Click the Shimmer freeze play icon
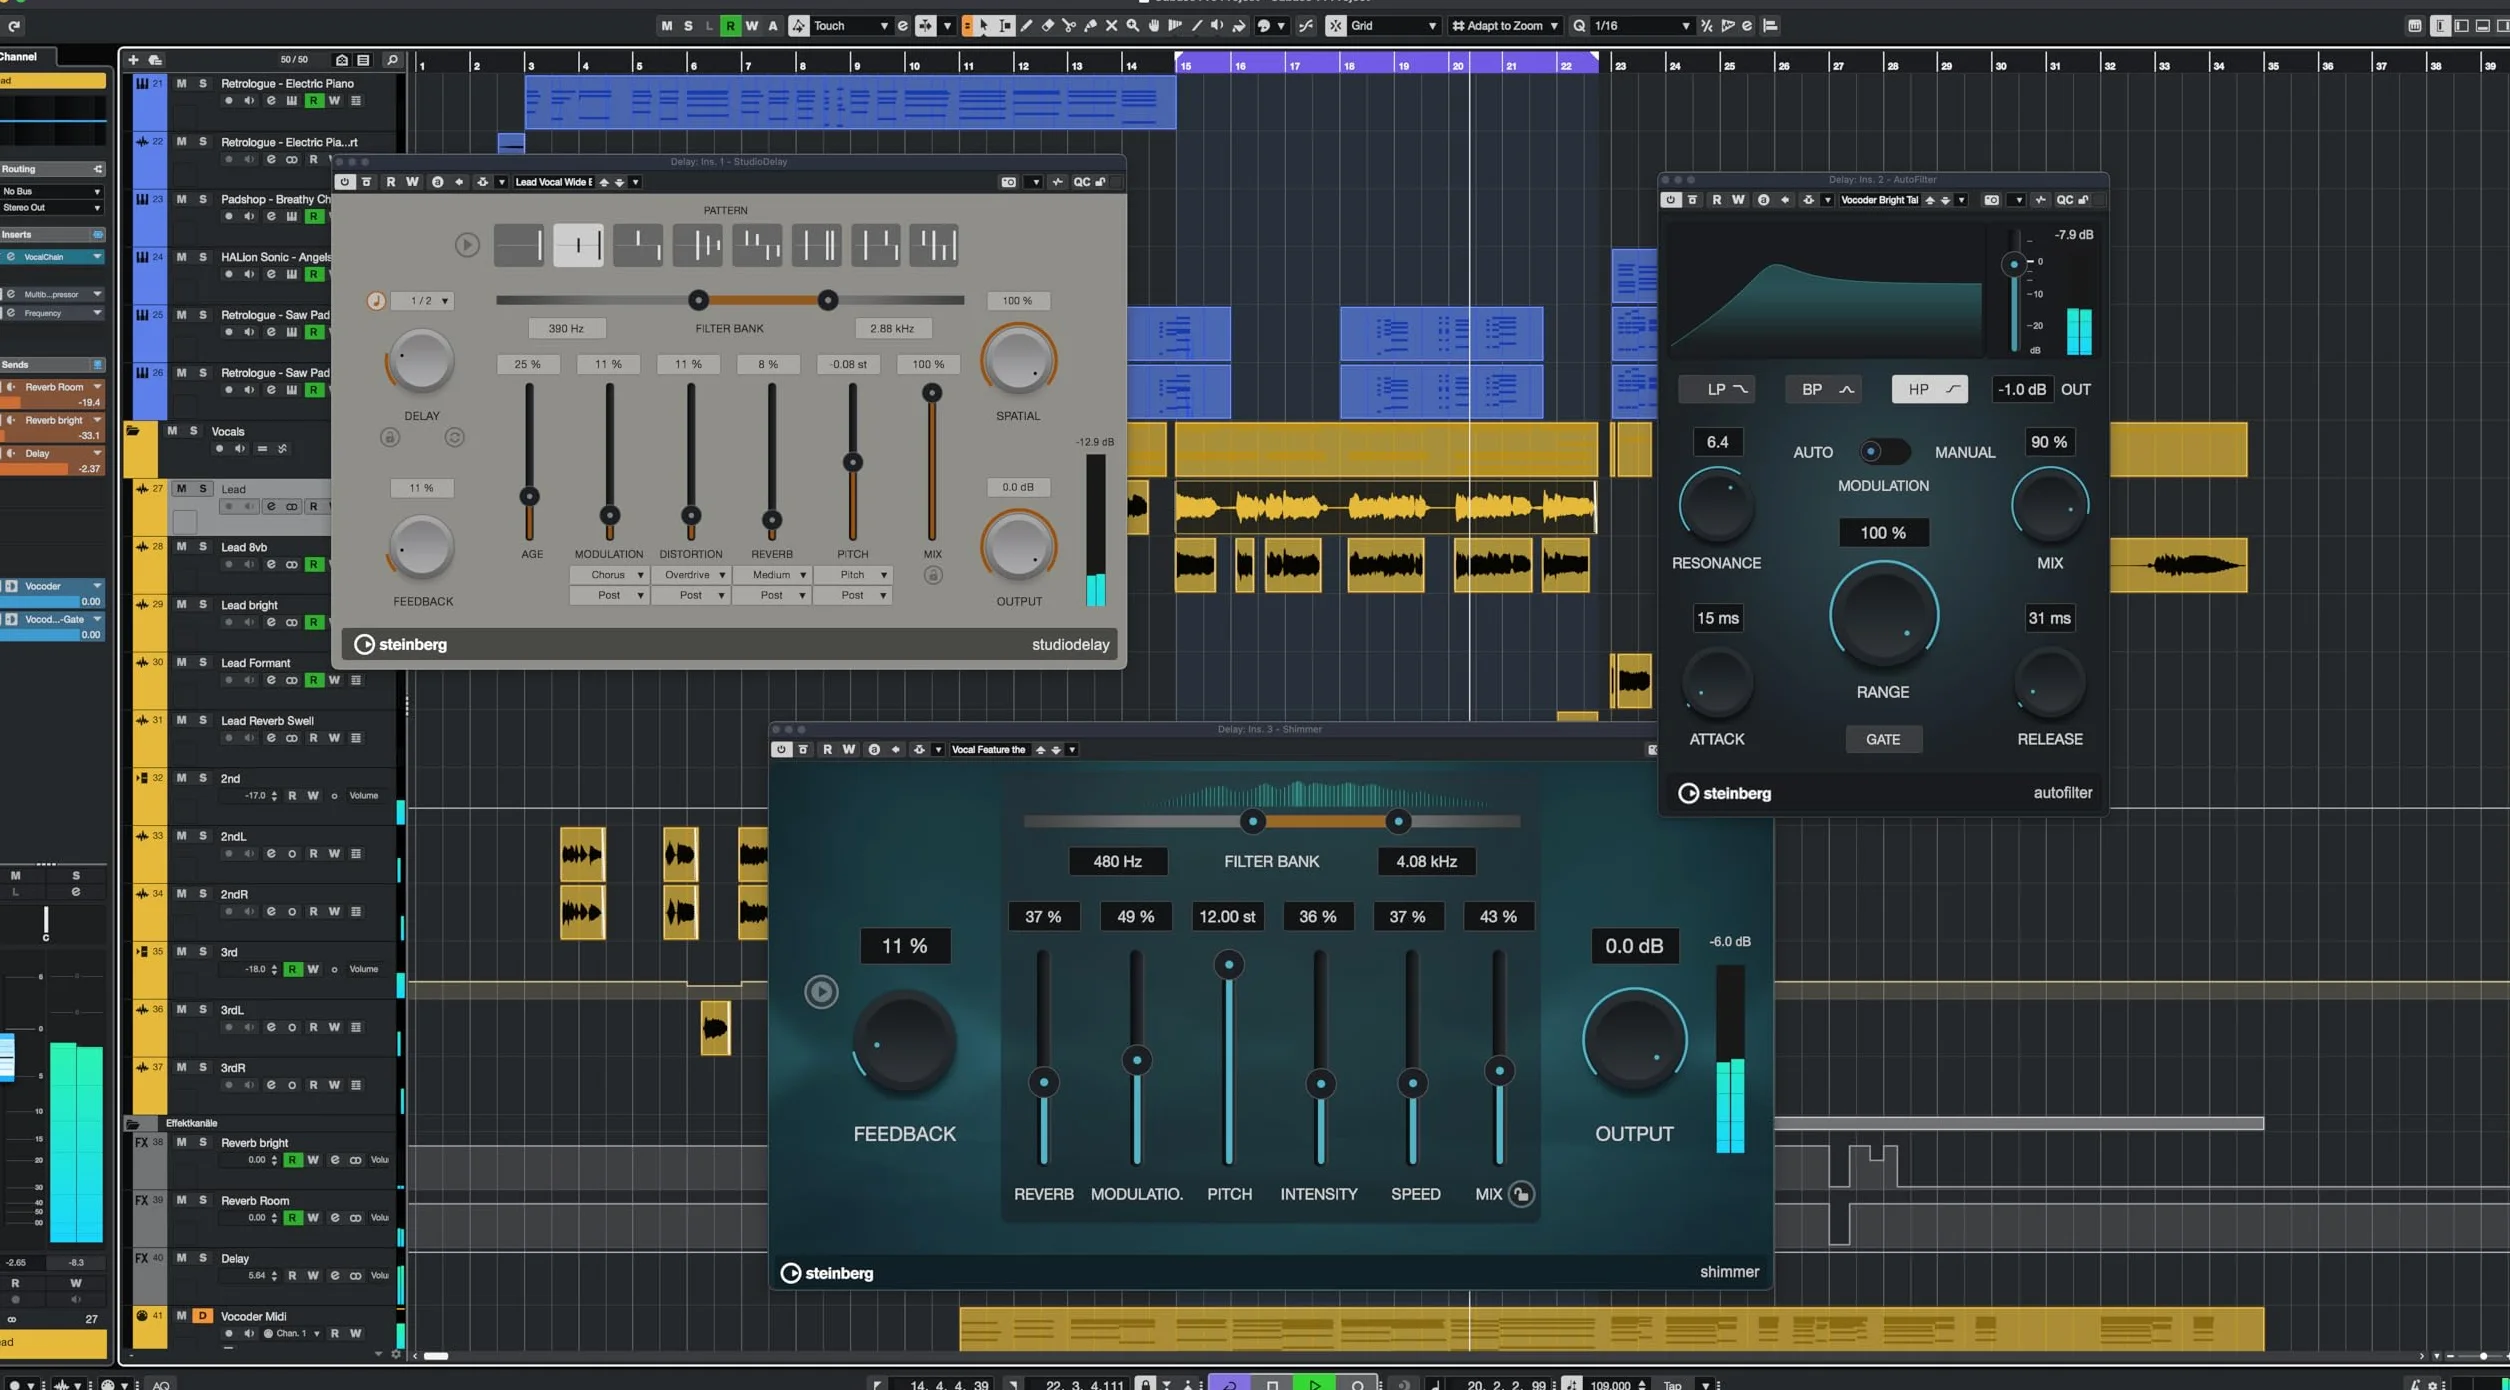This screenshot has height=1390, width=2510. (x=821, y=992)
